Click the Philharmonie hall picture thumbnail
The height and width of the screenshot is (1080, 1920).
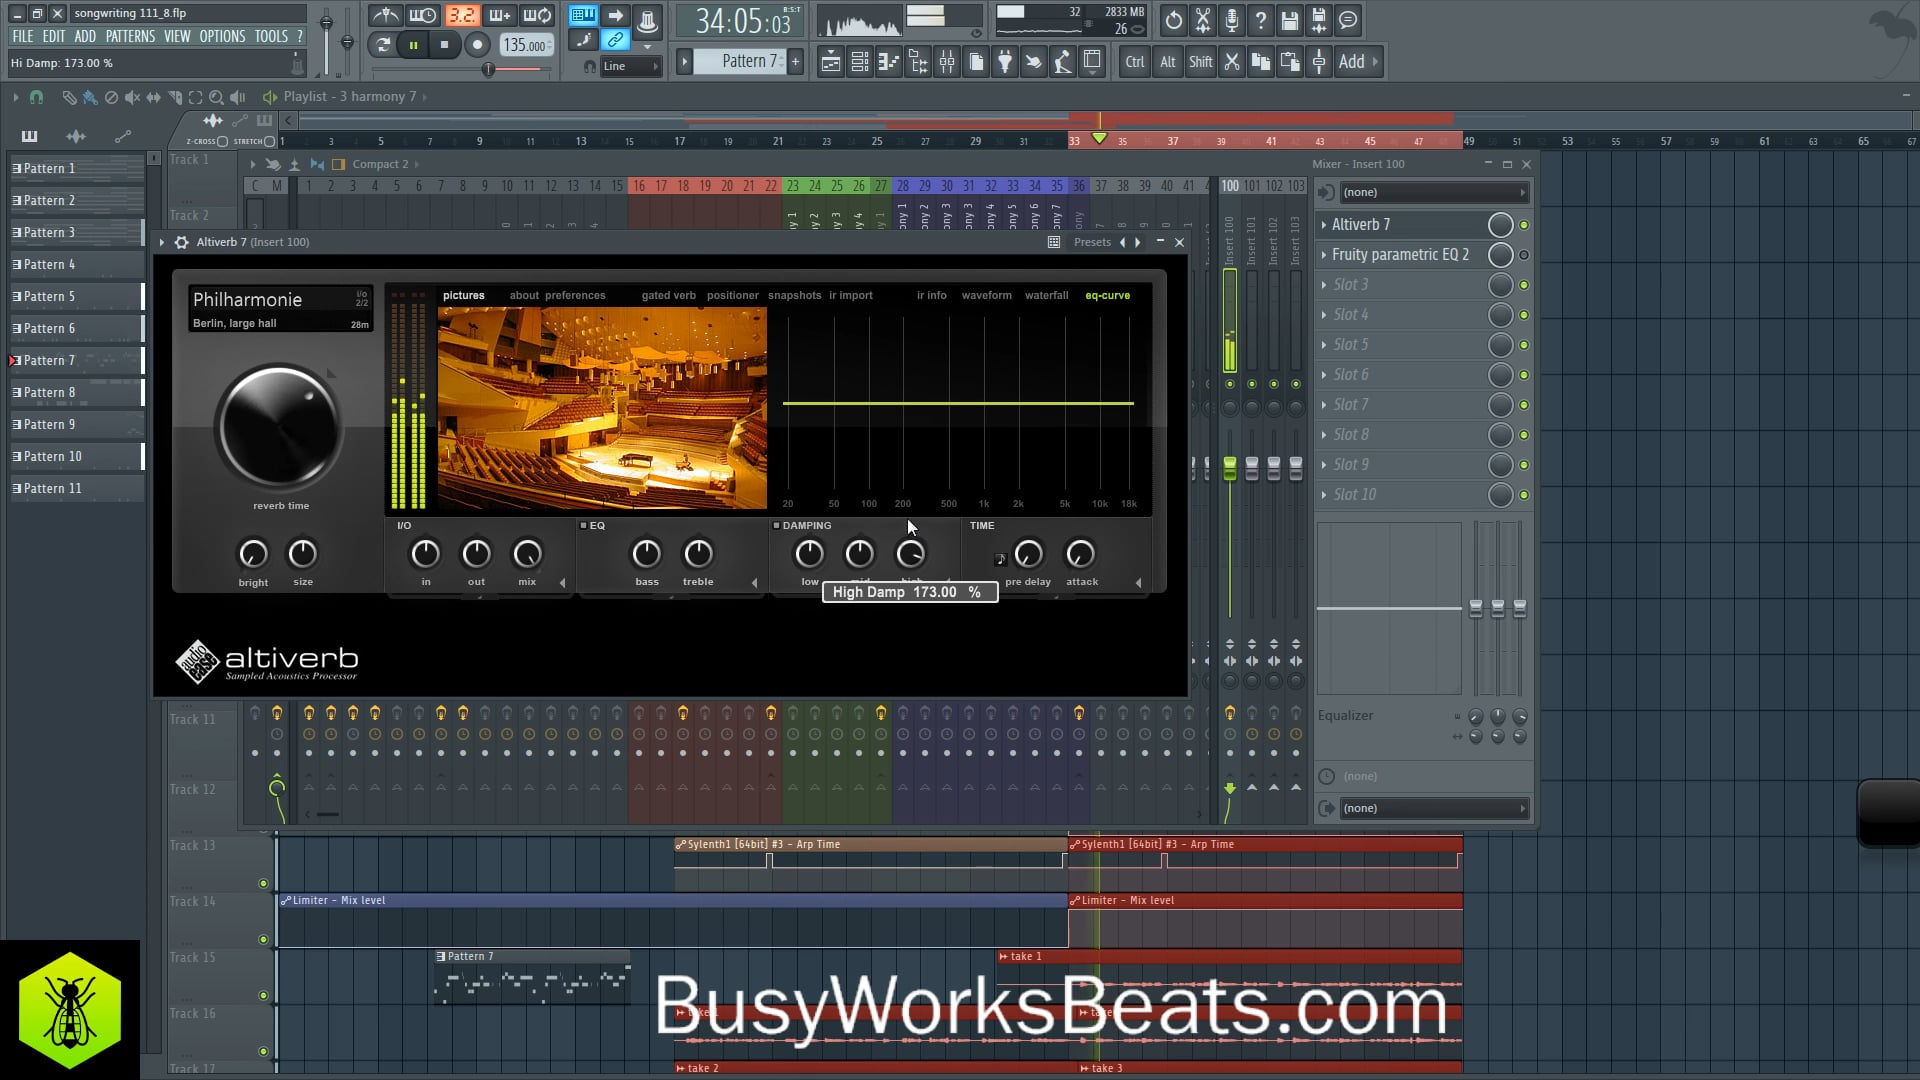coord(602,408)
